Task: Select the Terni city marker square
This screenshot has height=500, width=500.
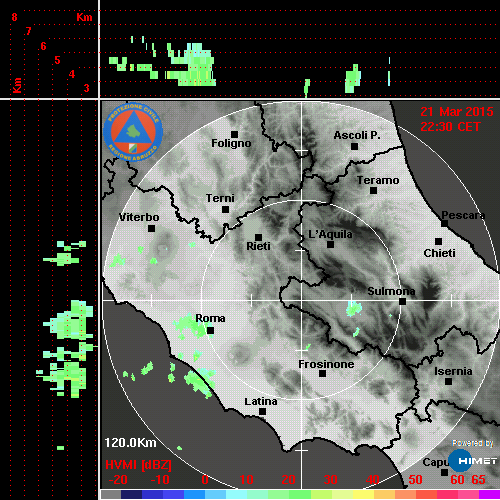Action: pyautogui.click(x=226, y=210)
